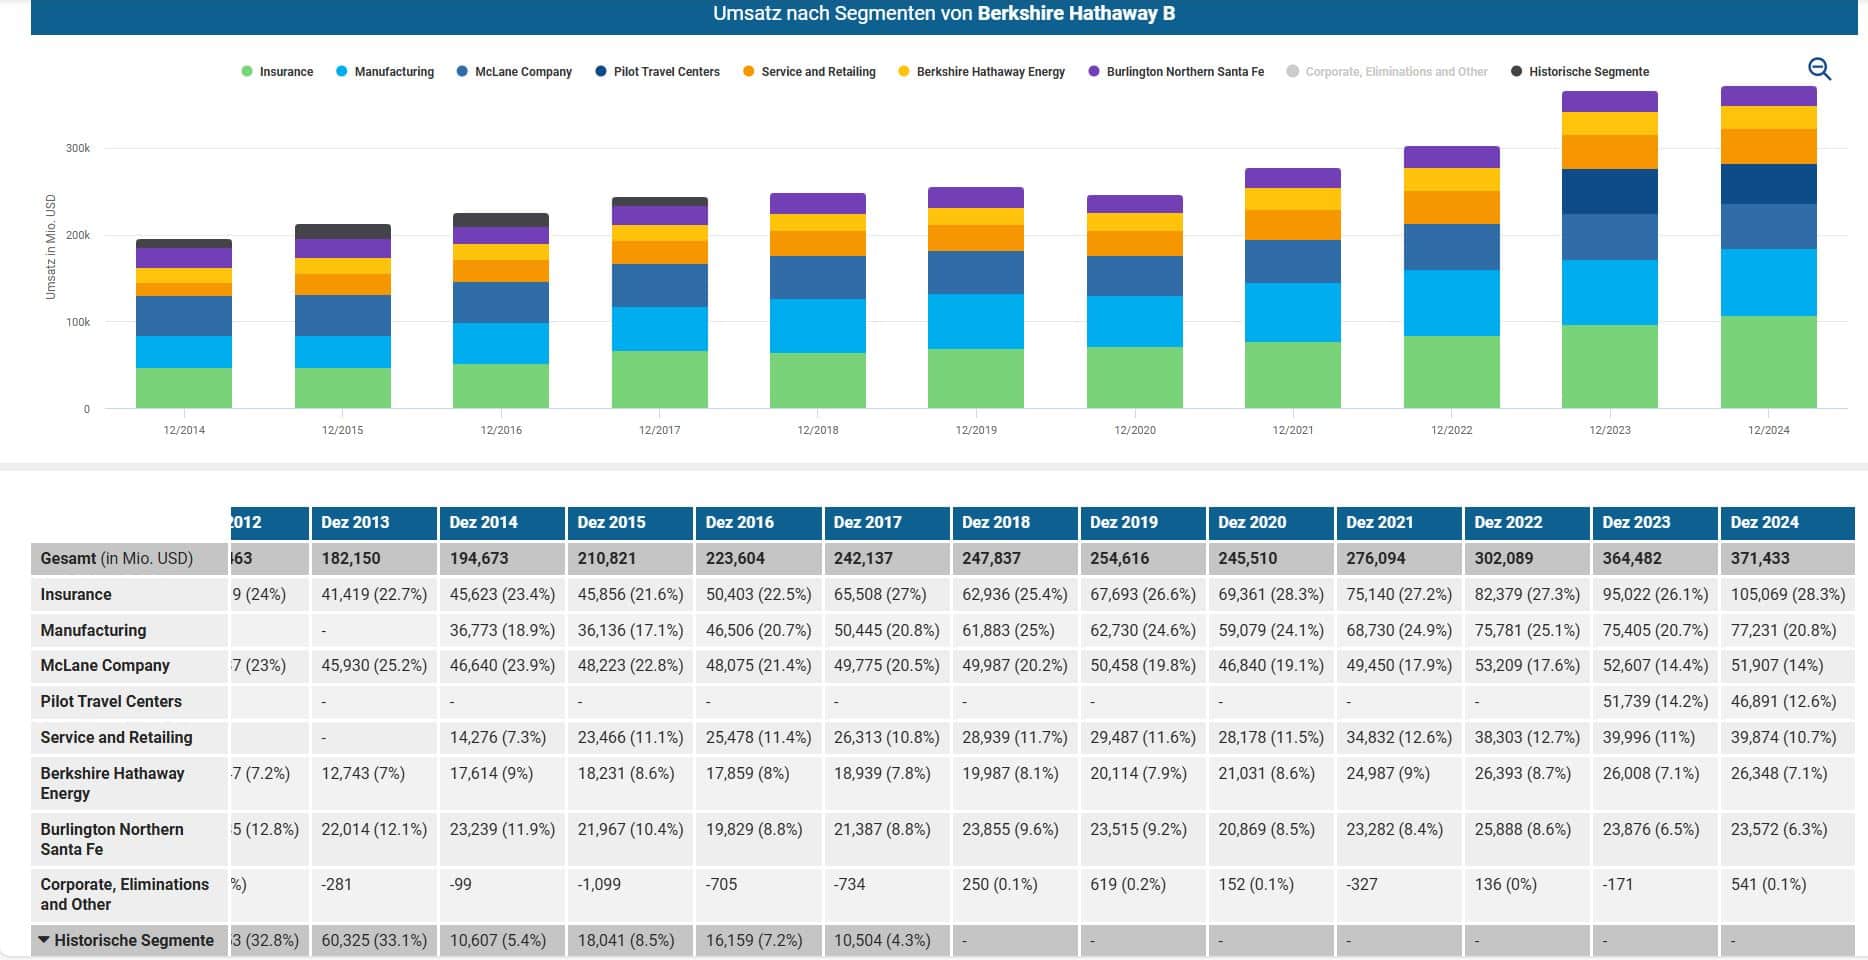1868x960 pixels.
Task: Click the zoom-out magnifier icon on chart
Action: [x=1819, y=69]
